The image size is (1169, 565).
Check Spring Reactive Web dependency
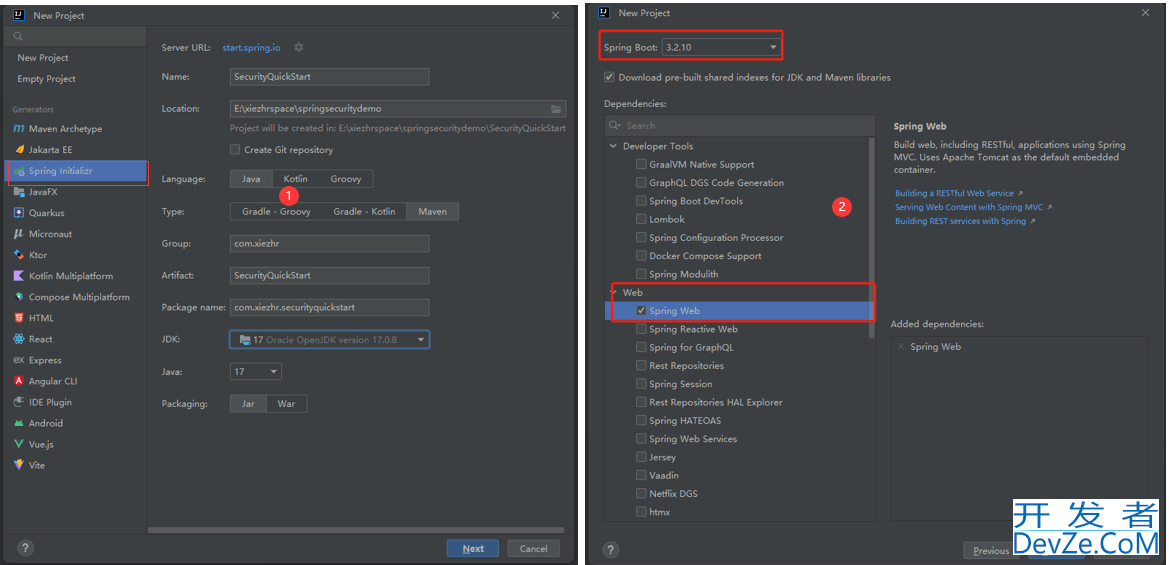click(641, 329)
